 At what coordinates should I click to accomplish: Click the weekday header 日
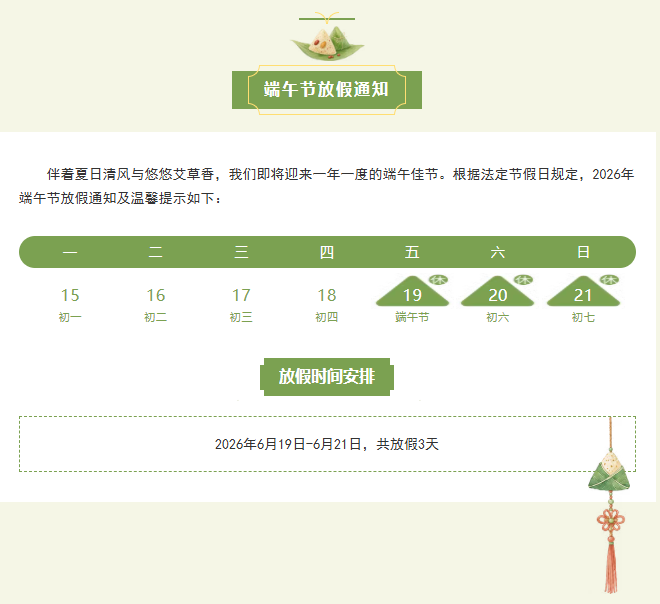coord(583,252)
